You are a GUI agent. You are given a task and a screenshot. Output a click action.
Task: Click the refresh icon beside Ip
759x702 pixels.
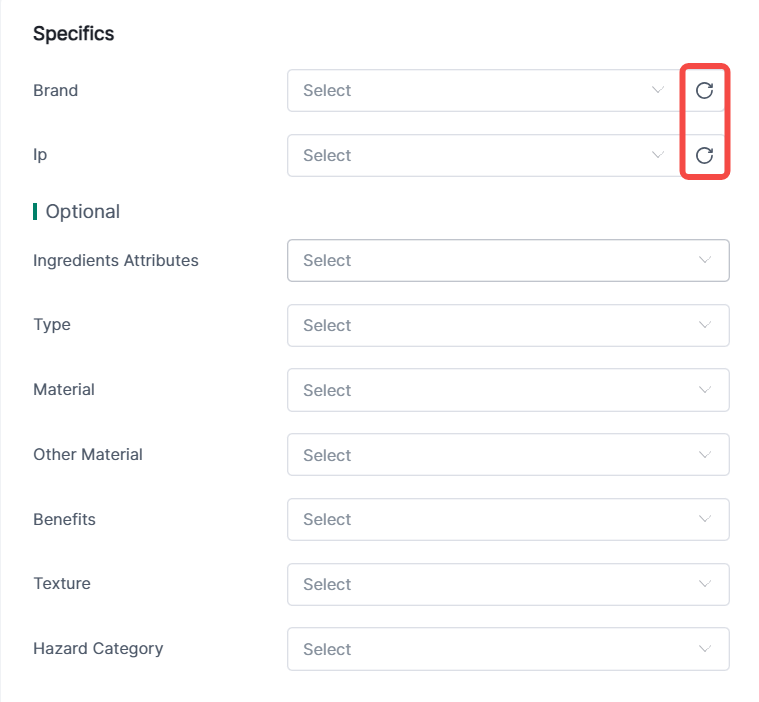click(x=704, y=155)
